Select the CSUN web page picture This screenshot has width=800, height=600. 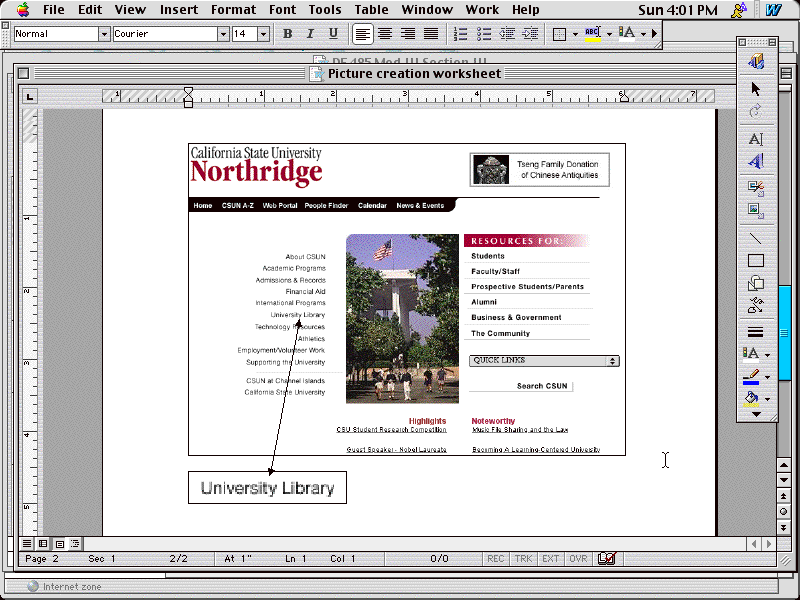point(407,299)
